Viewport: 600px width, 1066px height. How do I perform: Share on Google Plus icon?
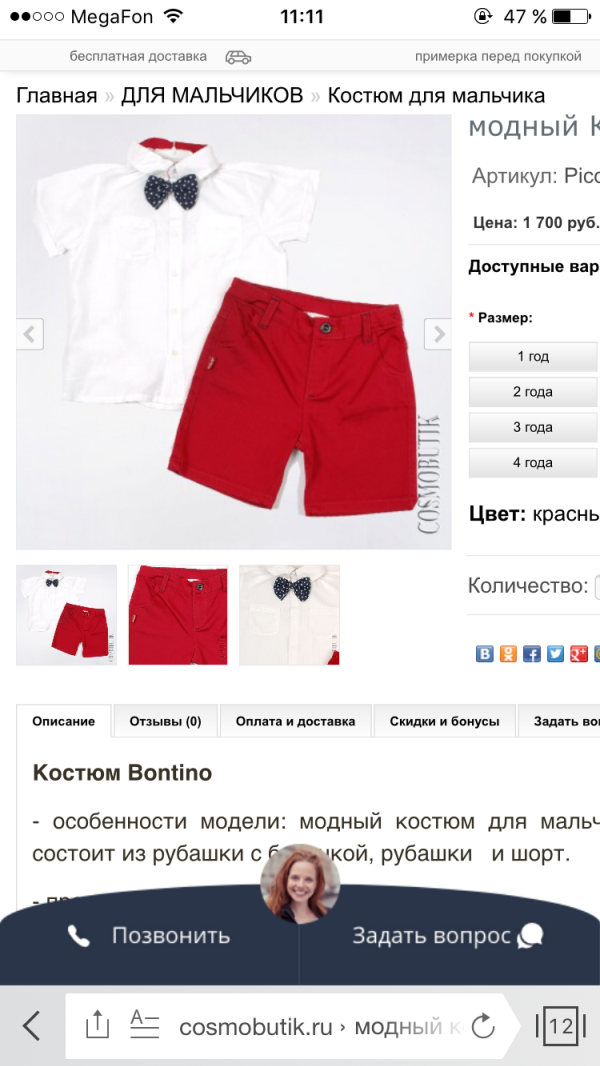pos(579,653)
